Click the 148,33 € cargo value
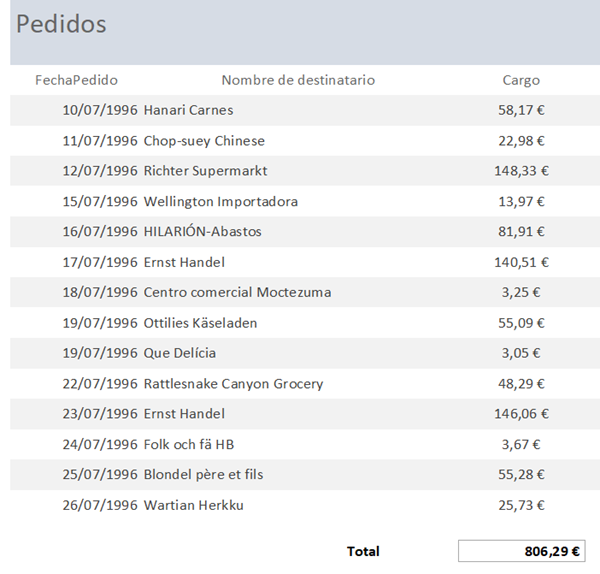Image resolution: width=600 pixels, height=574 pixels. 521,171
